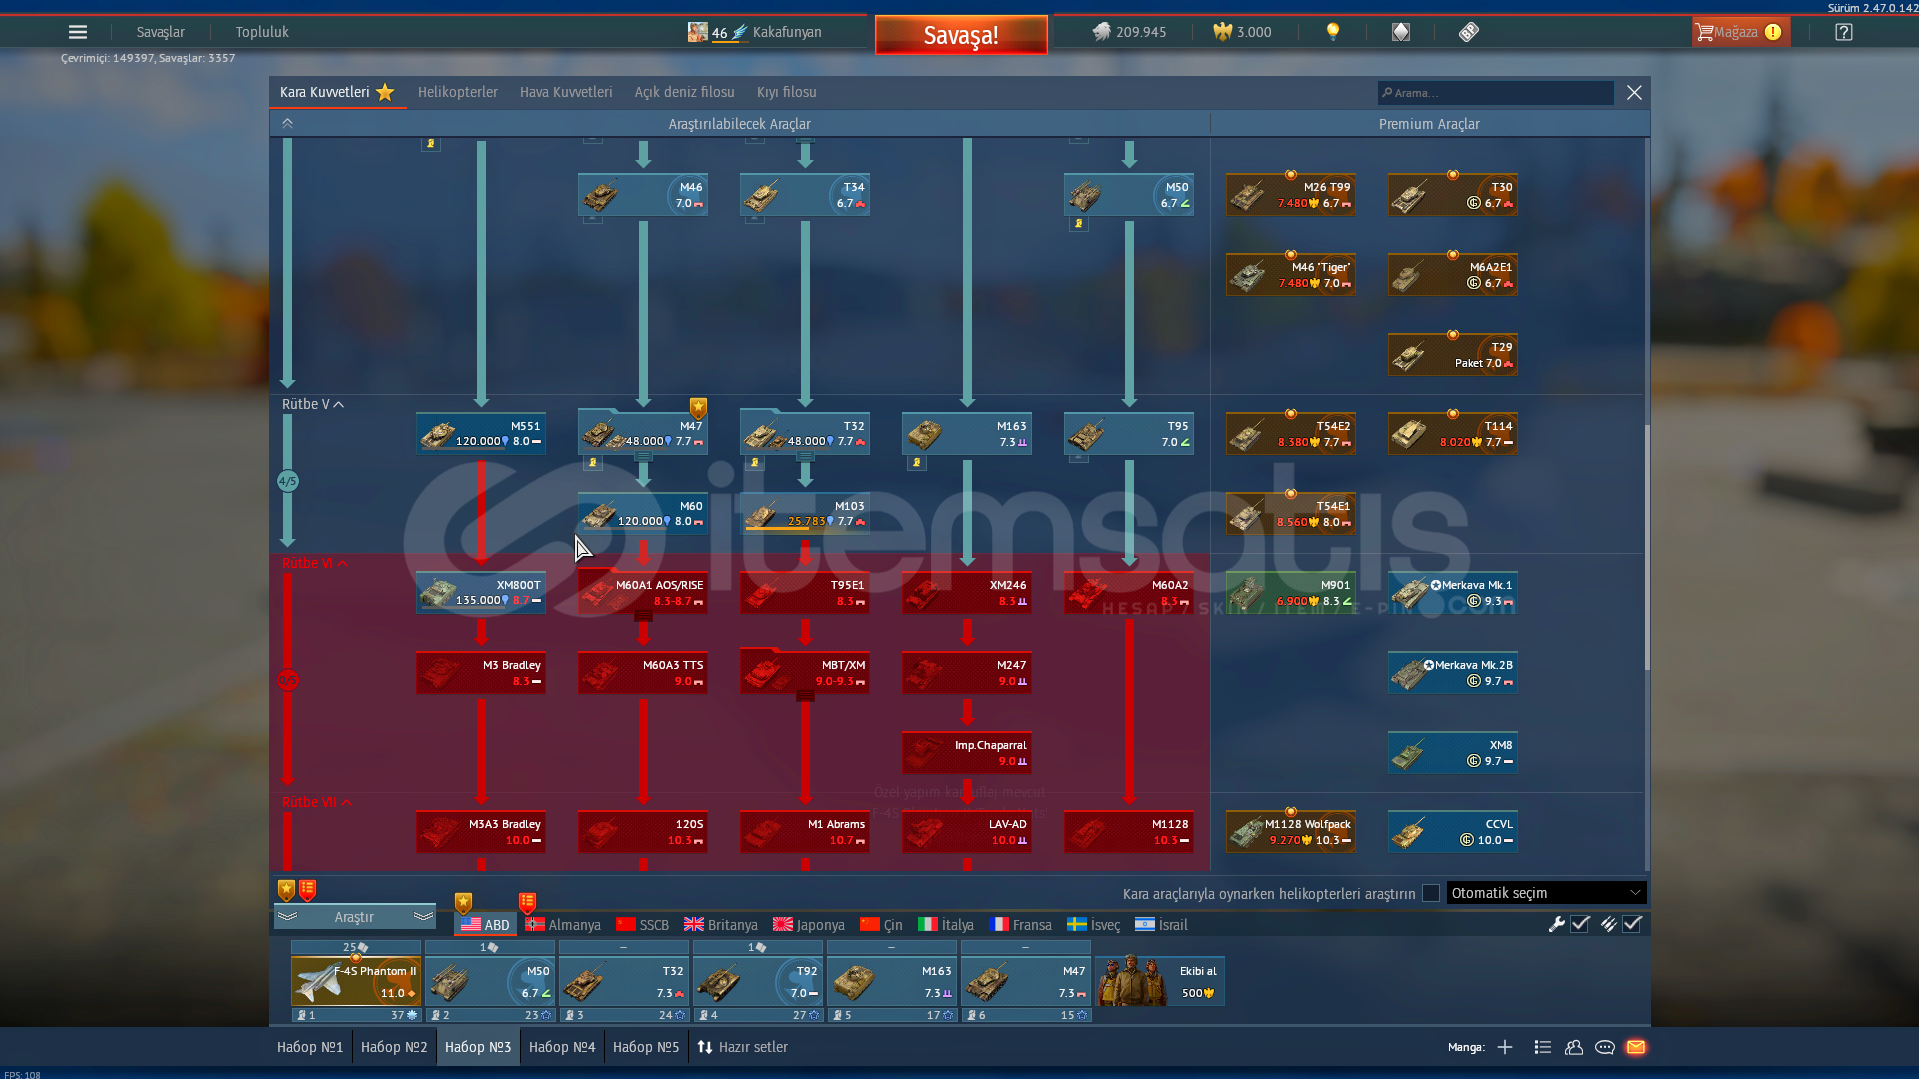Select the Merkava Mk.2B premium card
This screenshot has width=1919, height=1079.
(x=1453, y=673)
